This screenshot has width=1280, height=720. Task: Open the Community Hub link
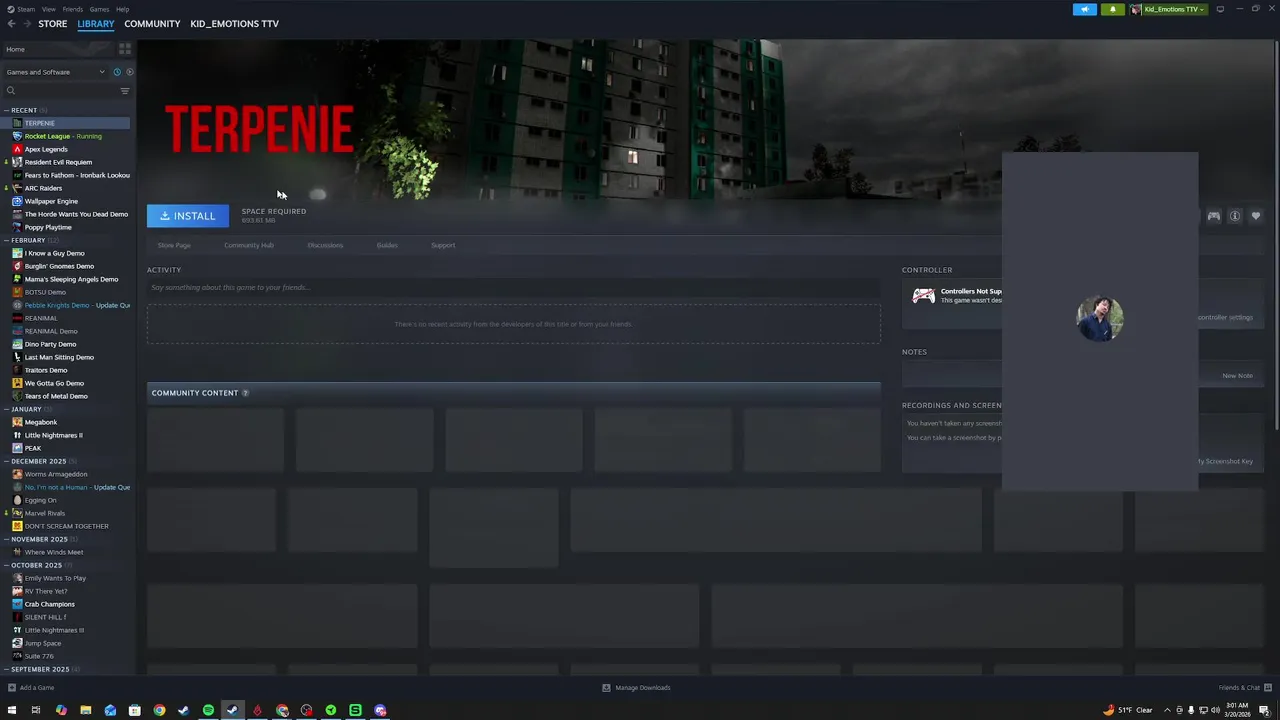coord(249,245)
